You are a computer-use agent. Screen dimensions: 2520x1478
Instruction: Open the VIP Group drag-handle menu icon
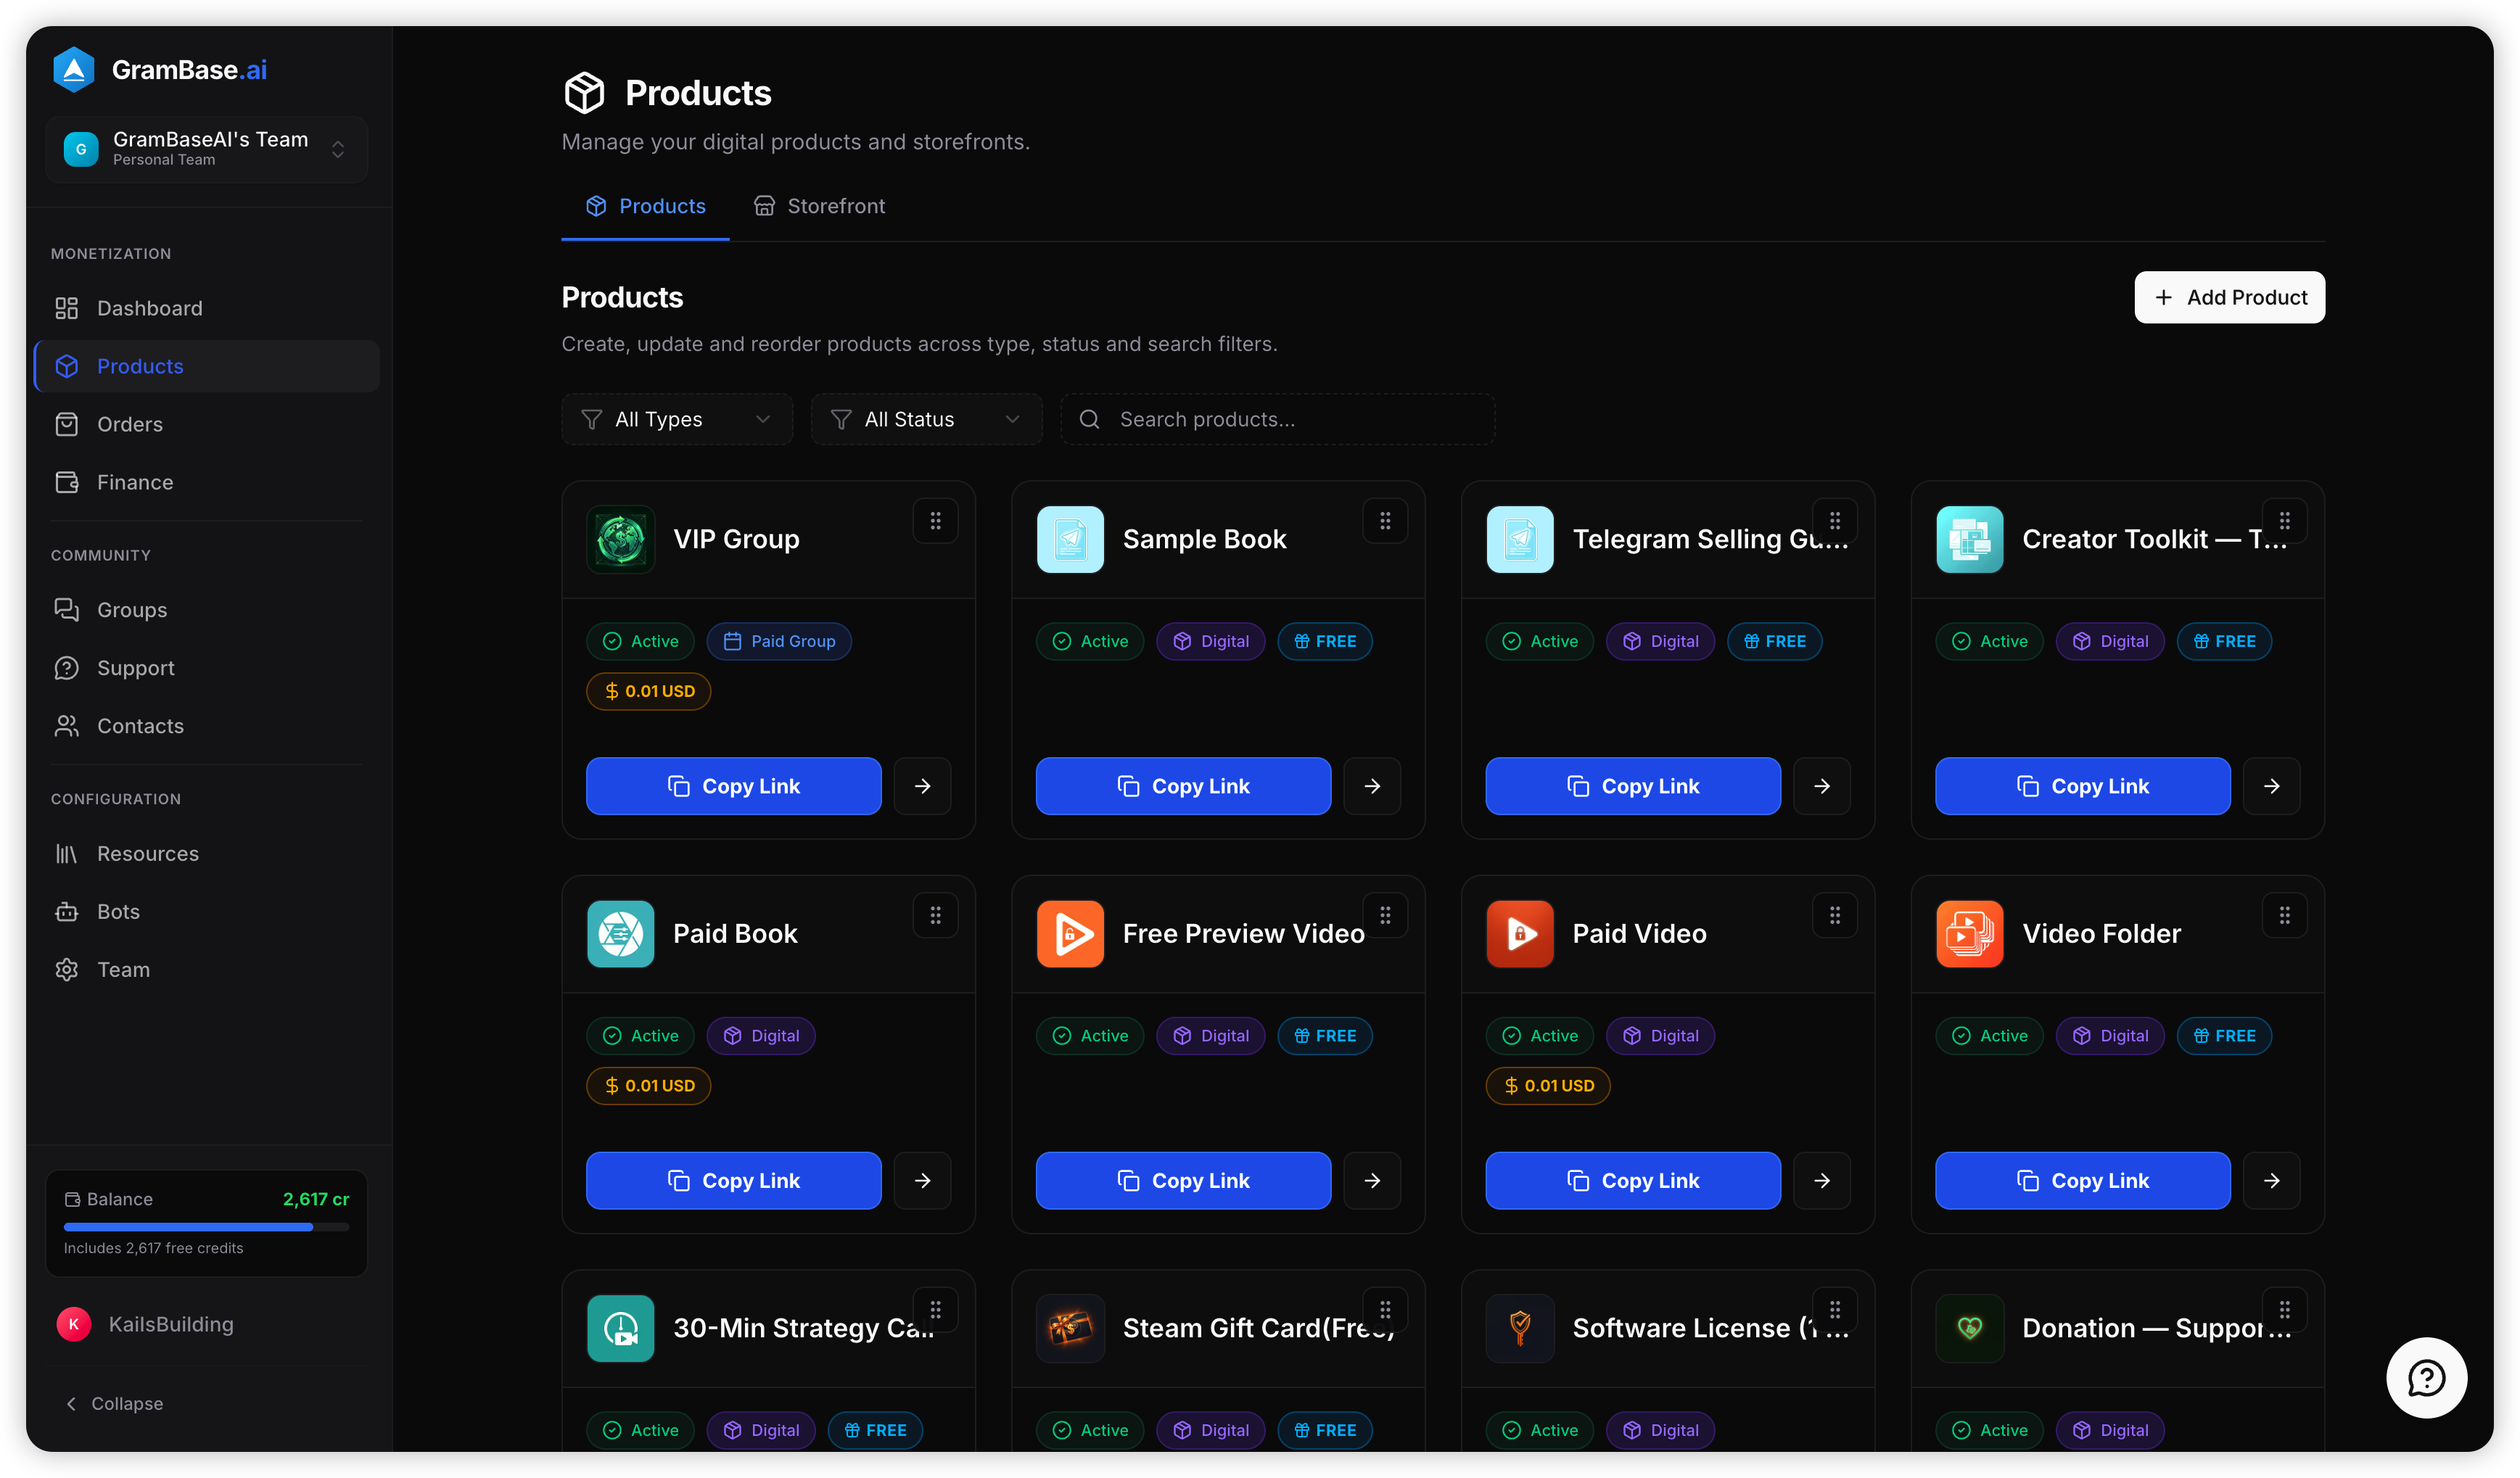(935, 521)
